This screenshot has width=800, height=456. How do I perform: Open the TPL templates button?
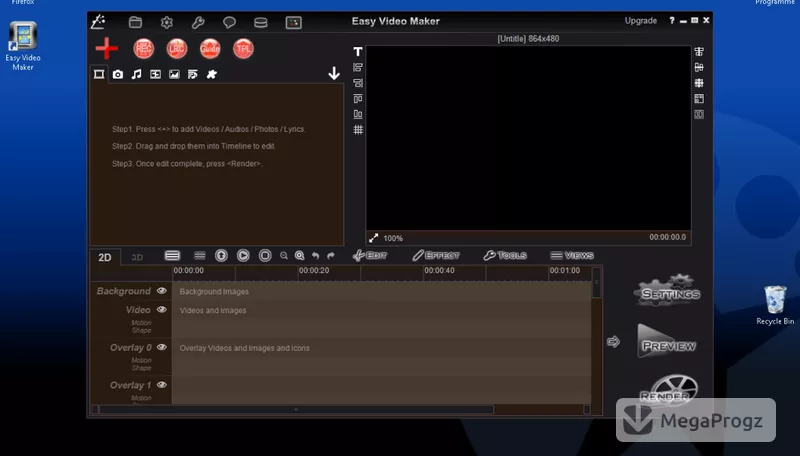(x=243, y=48)
